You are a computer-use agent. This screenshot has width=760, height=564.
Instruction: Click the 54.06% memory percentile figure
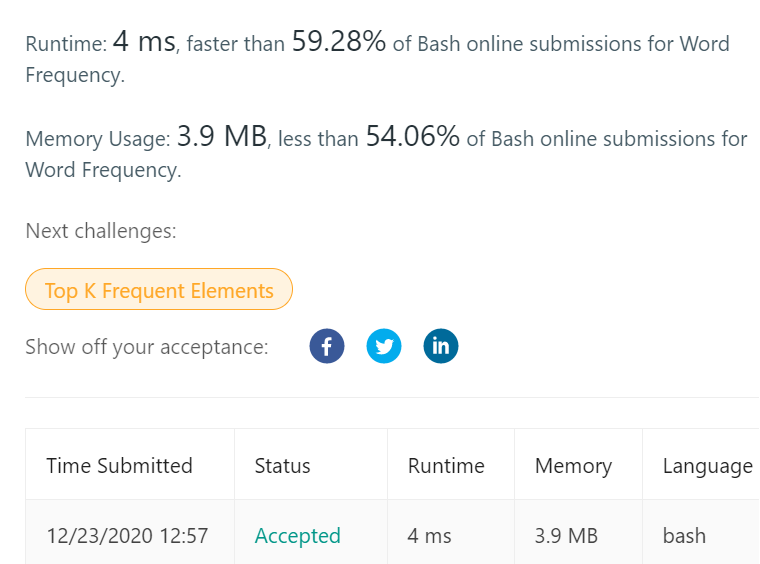point(412,136)
